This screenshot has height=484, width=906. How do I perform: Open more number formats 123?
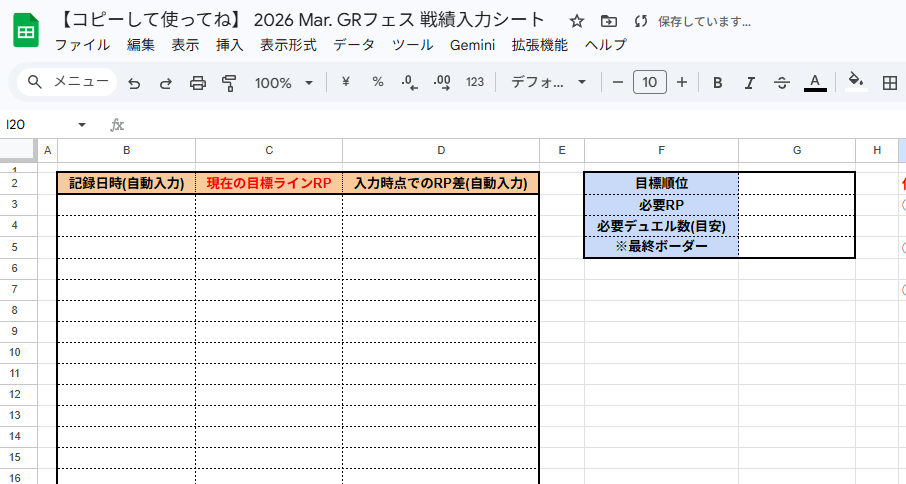click(475, 83)
